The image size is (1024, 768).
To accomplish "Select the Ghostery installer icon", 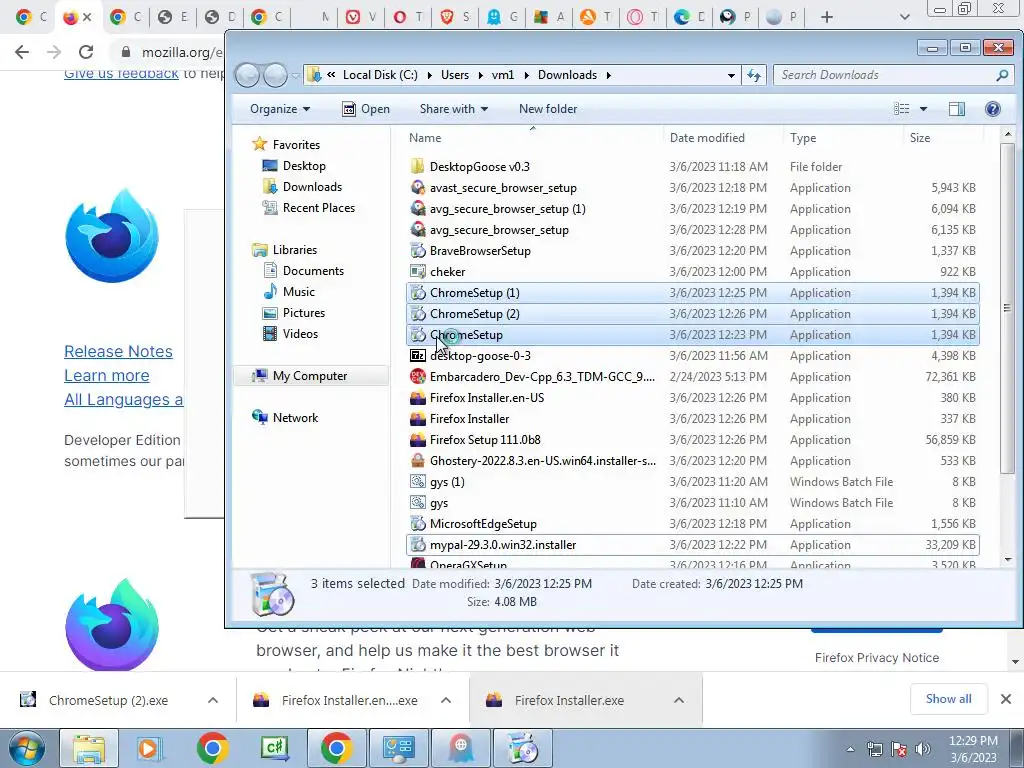I will point(417,460).
